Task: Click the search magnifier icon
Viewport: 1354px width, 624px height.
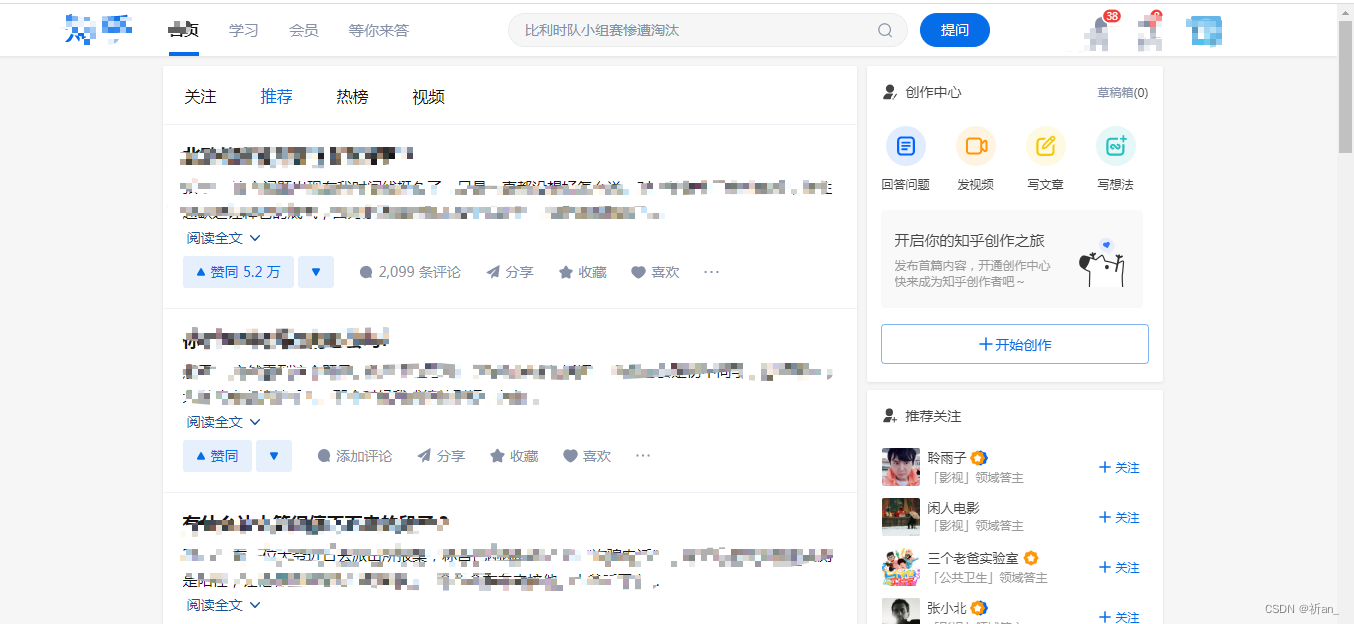Action: coord(885,30)
